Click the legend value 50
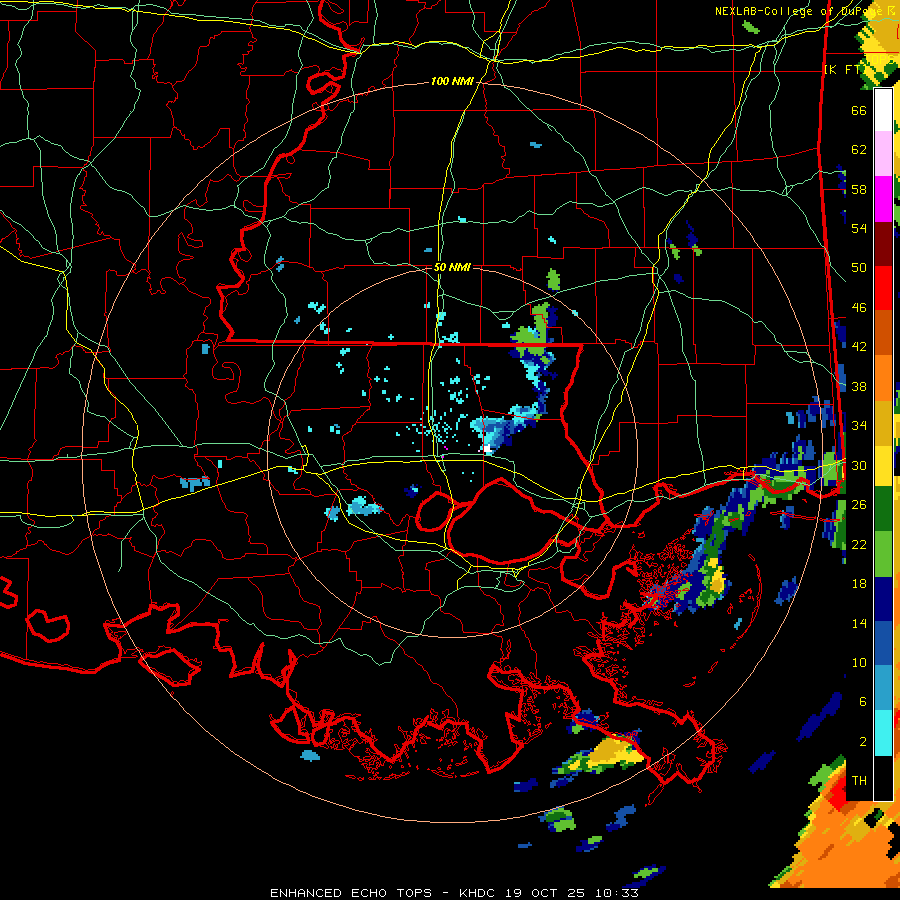Image resolution: width=900 pixels, height=900 pixels. tap(859, 267)
